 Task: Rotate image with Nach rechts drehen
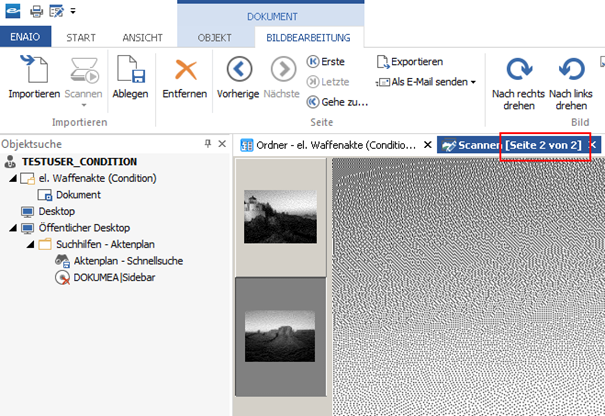(518, 71)
